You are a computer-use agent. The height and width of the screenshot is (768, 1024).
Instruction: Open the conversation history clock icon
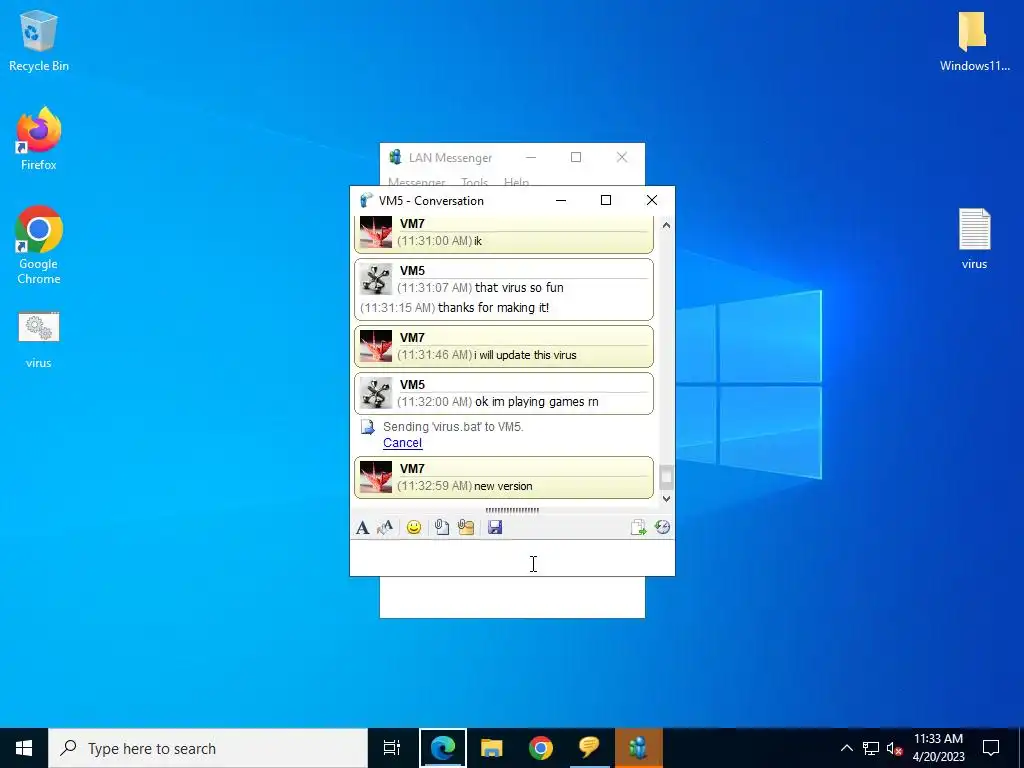click(x=662, y=528)
